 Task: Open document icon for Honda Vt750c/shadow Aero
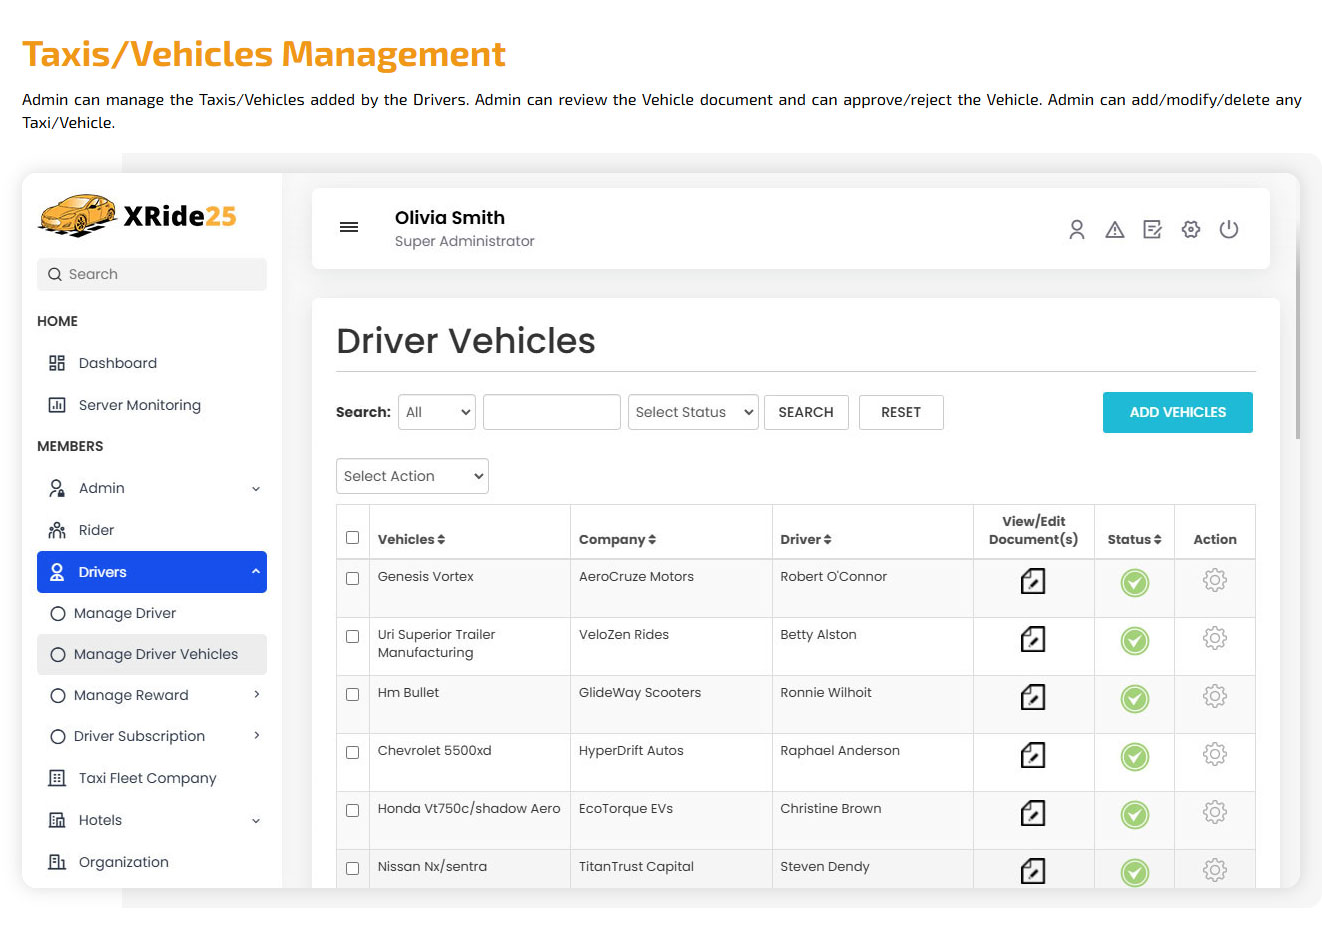pyautogui.click(x=1033, y=813)
